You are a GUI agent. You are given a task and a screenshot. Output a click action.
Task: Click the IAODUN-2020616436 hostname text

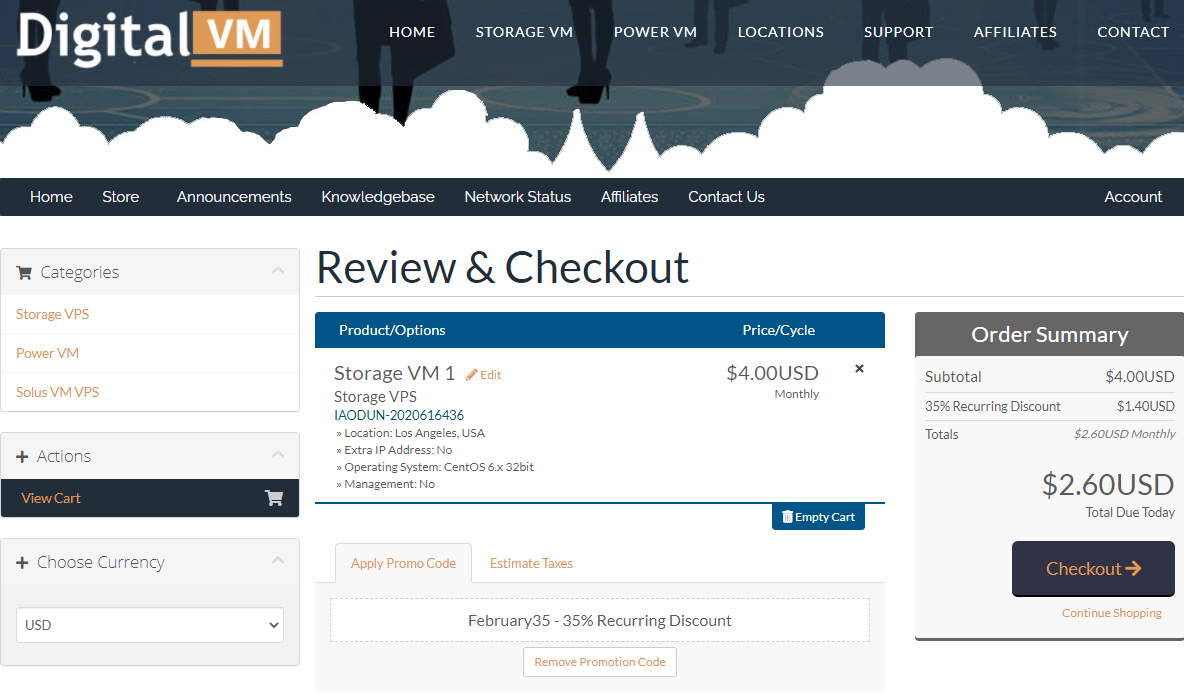(x=399, y=415)
